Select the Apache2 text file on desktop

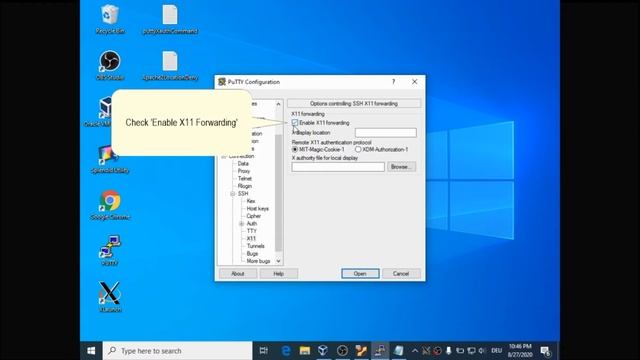point(170,65)
